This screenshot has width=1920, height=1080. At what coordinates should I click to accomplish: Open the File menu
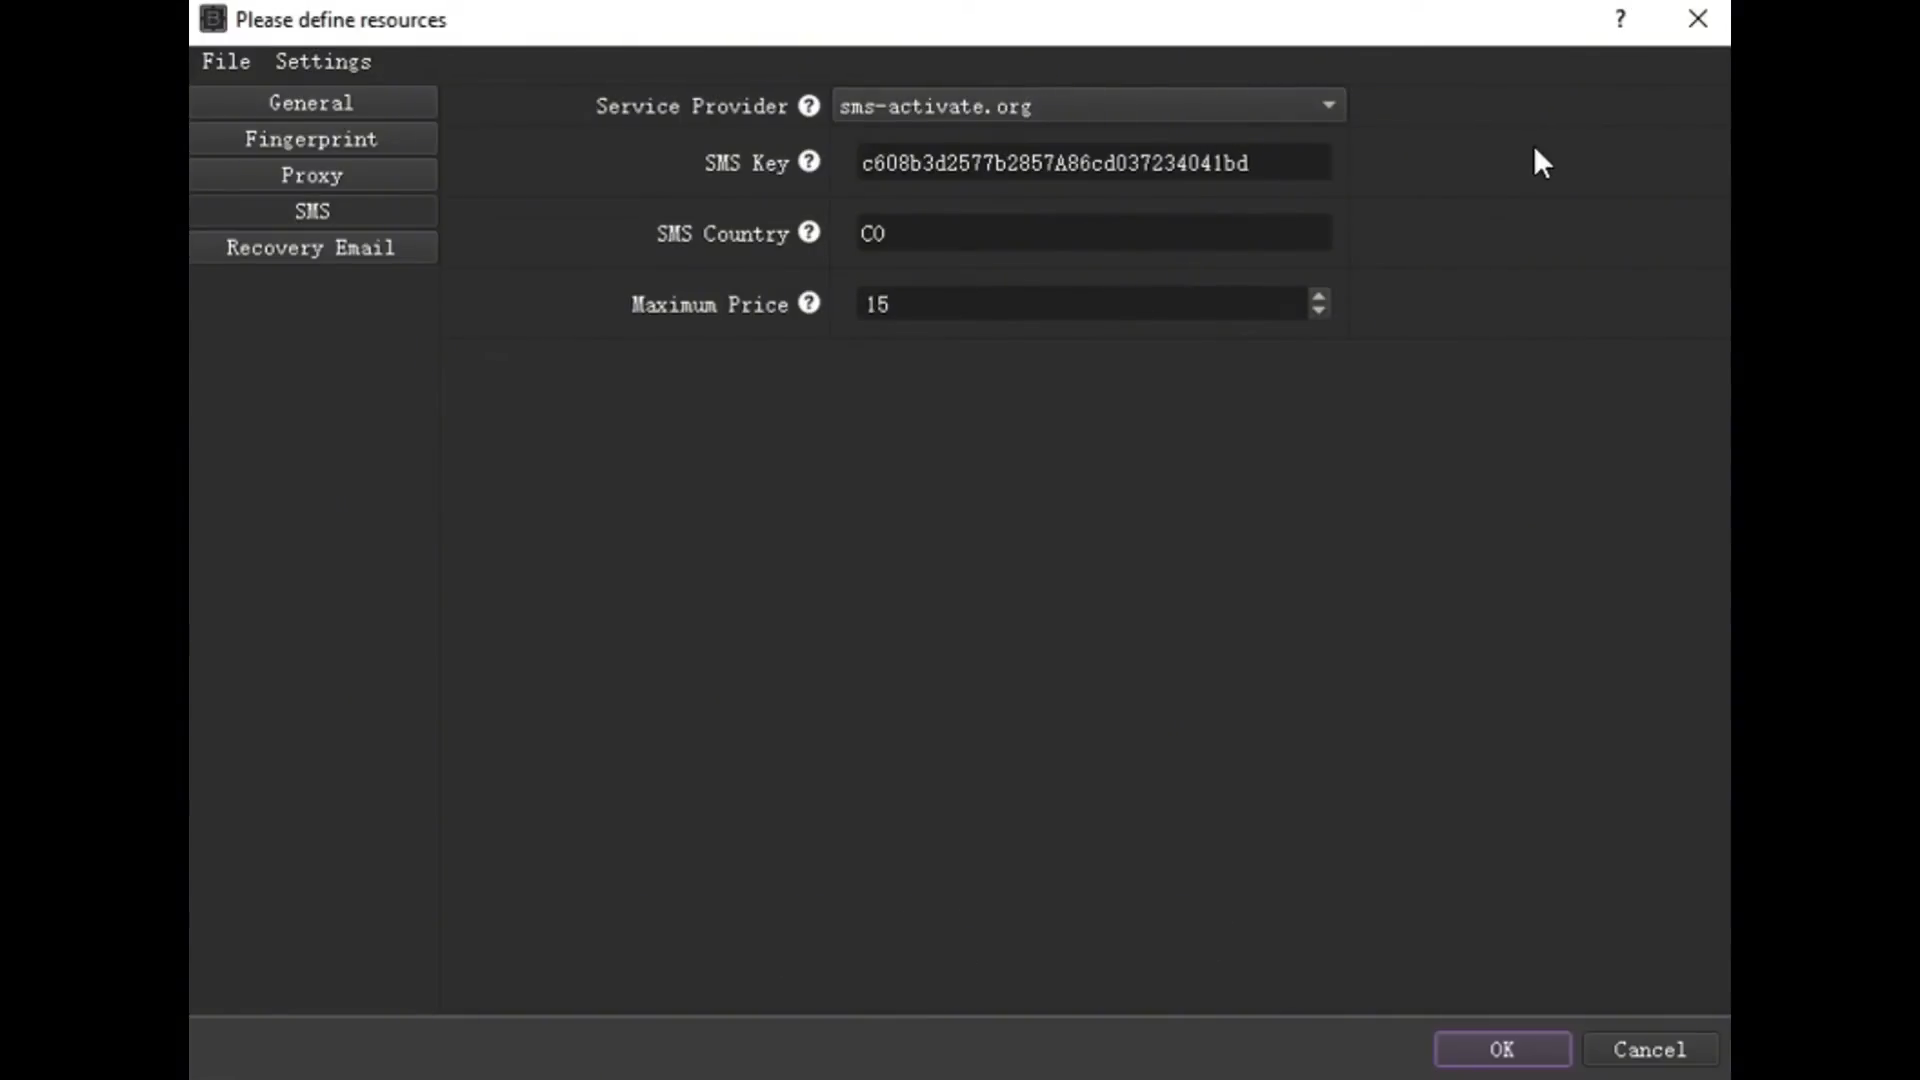pos(226,61)
